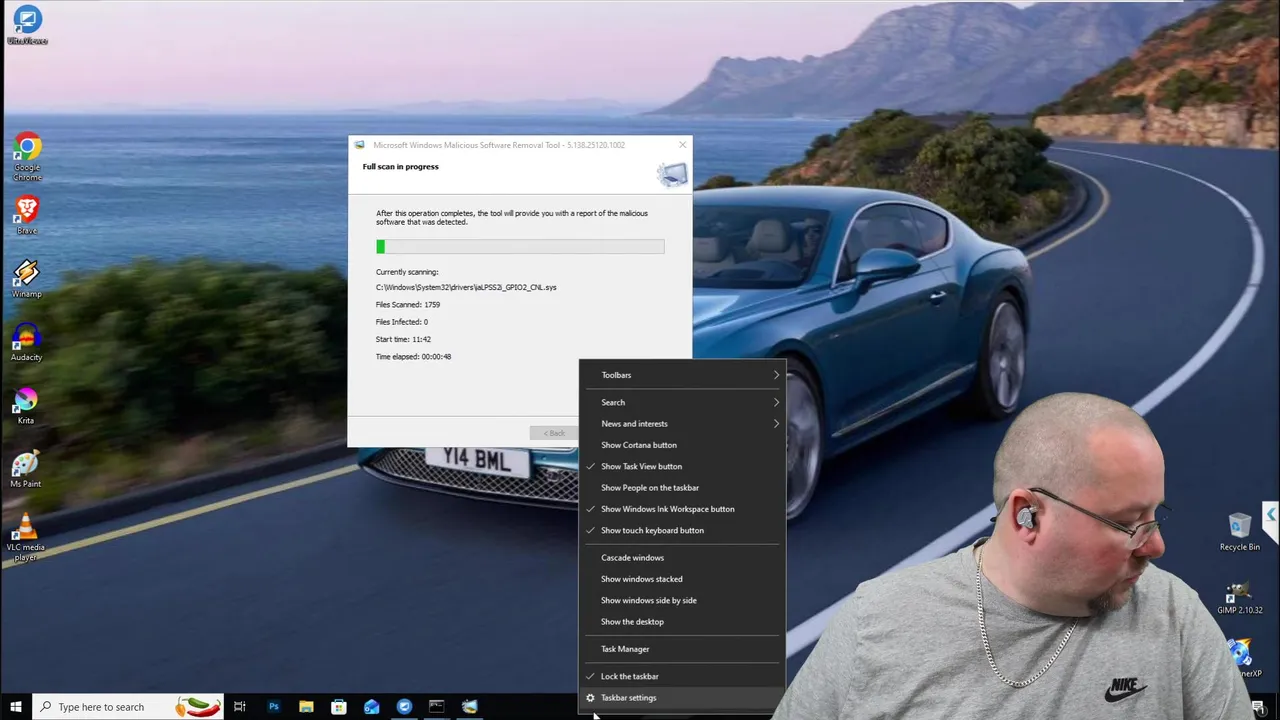Close the Malicious Software Removal Tool window
The width and height of the screenshot is (1280, 720).
(682, 145)
